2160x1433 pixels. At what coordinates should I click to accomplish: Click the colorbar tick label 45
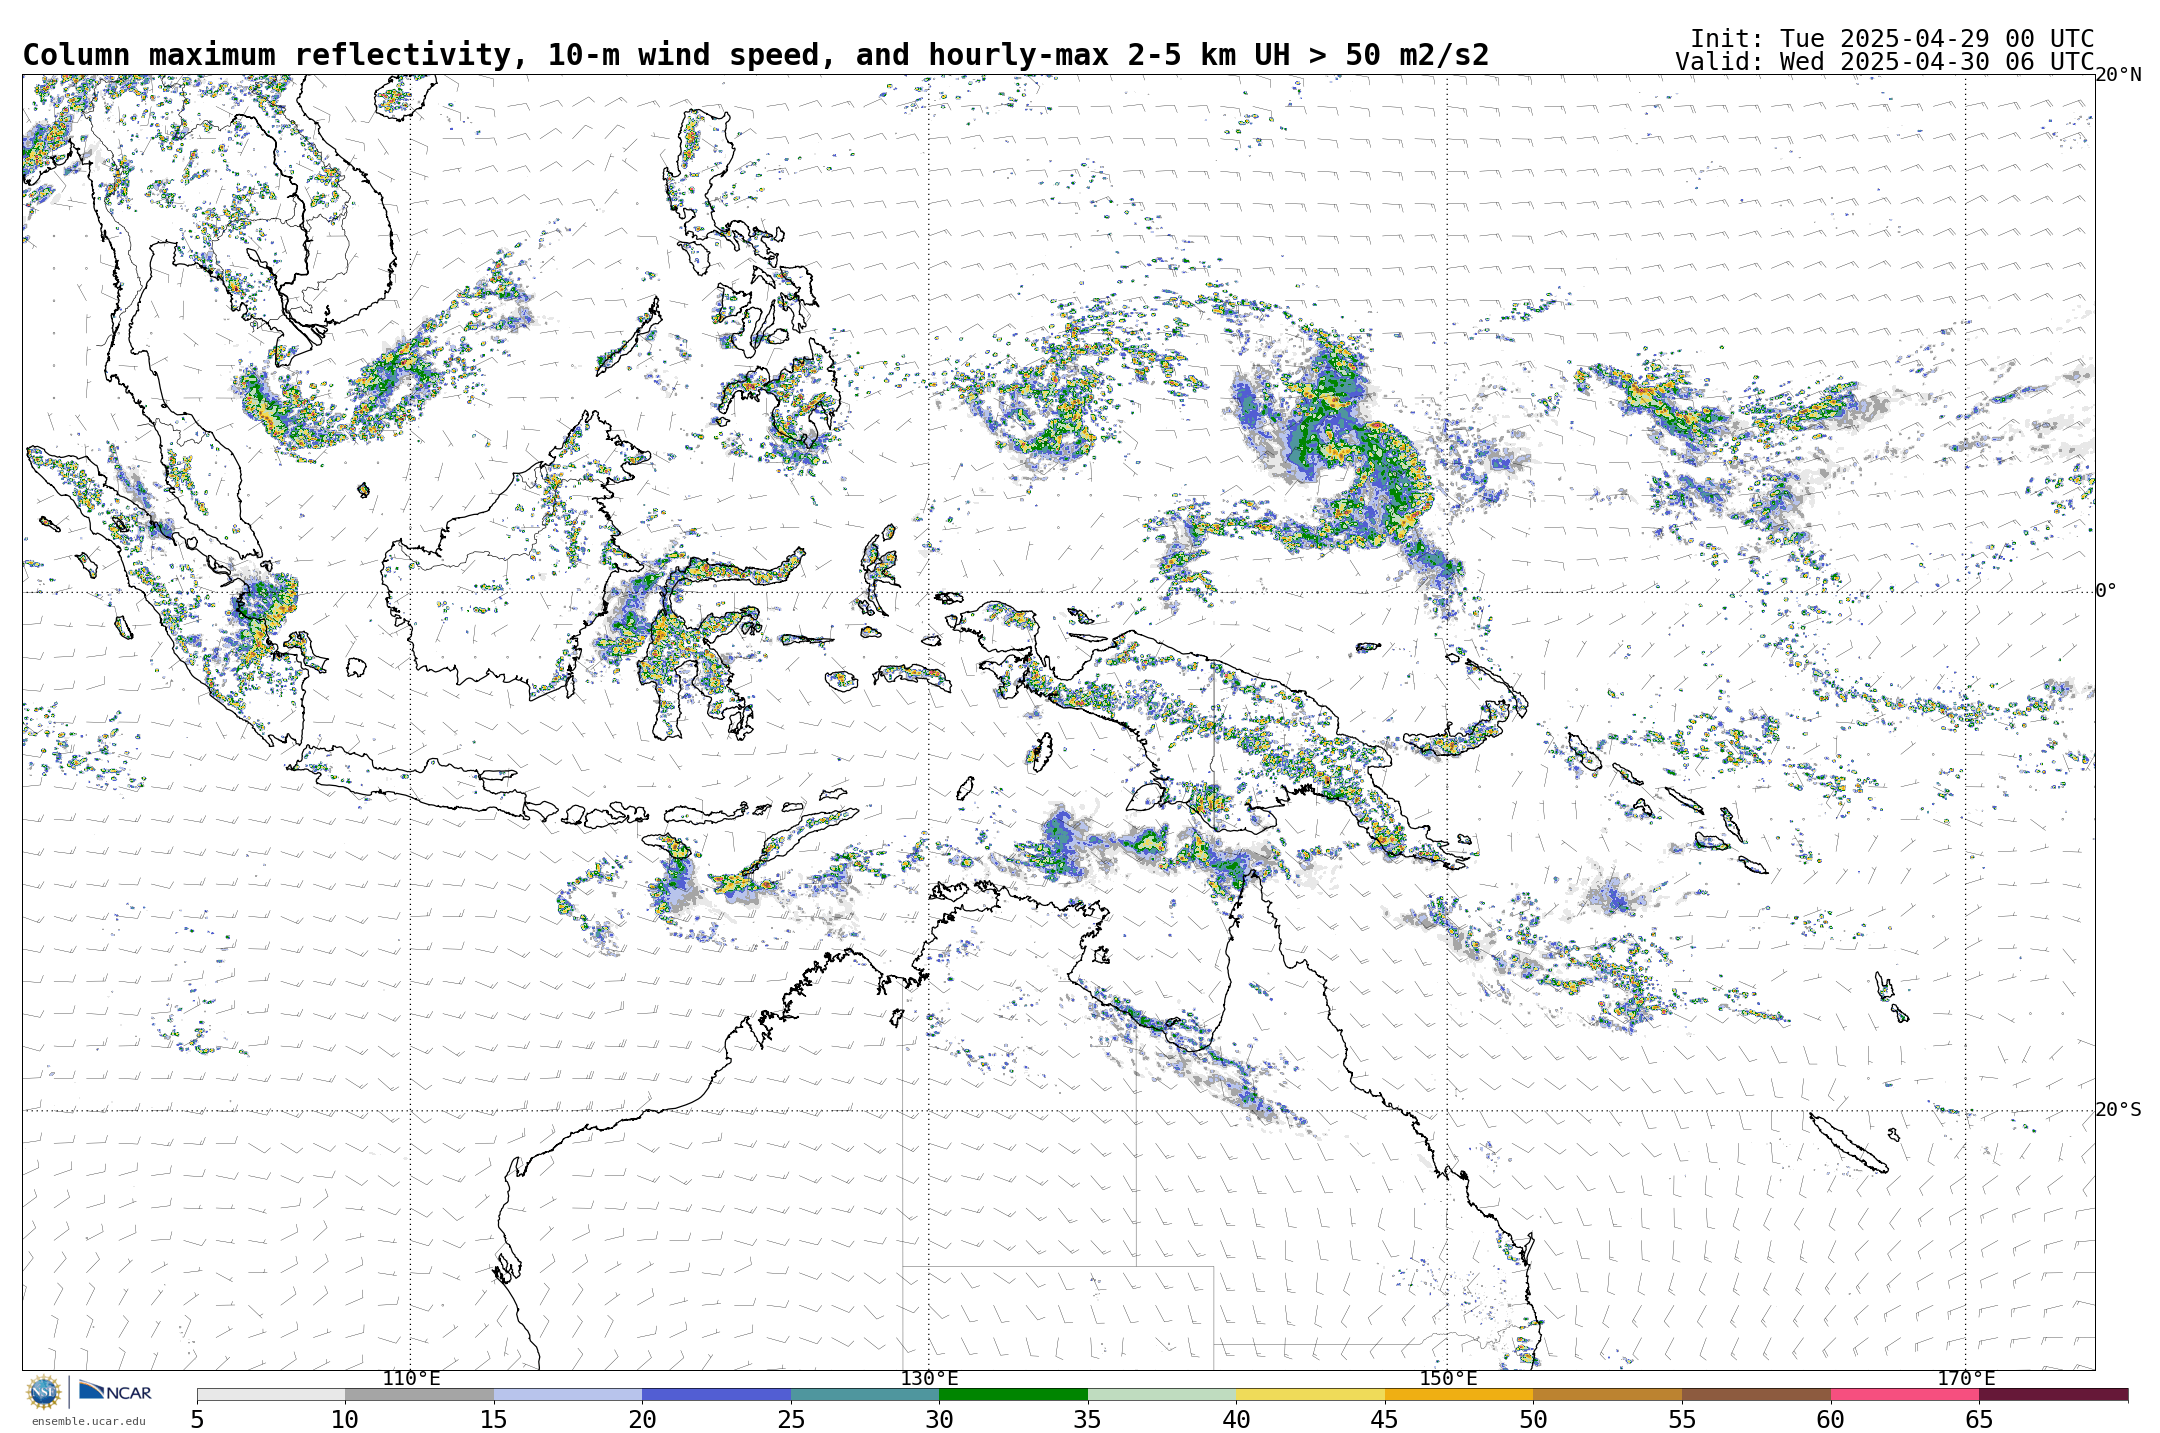pos(1385,1420)
